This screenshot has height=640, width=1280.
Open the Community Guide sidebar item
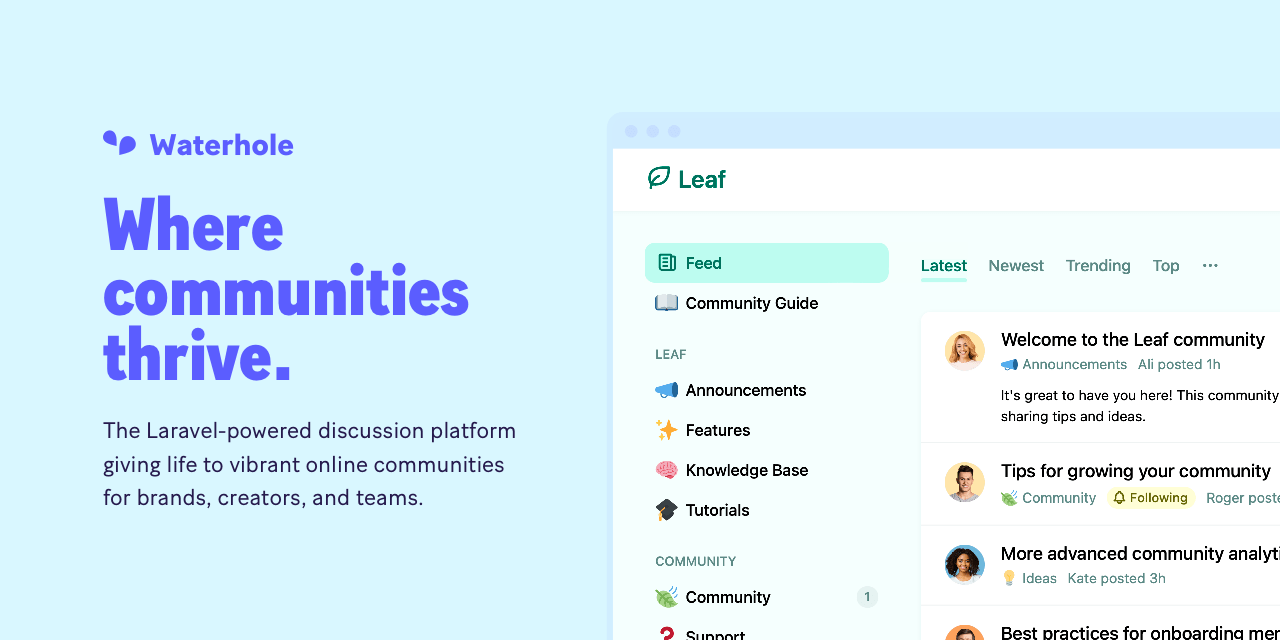[767, 303]
